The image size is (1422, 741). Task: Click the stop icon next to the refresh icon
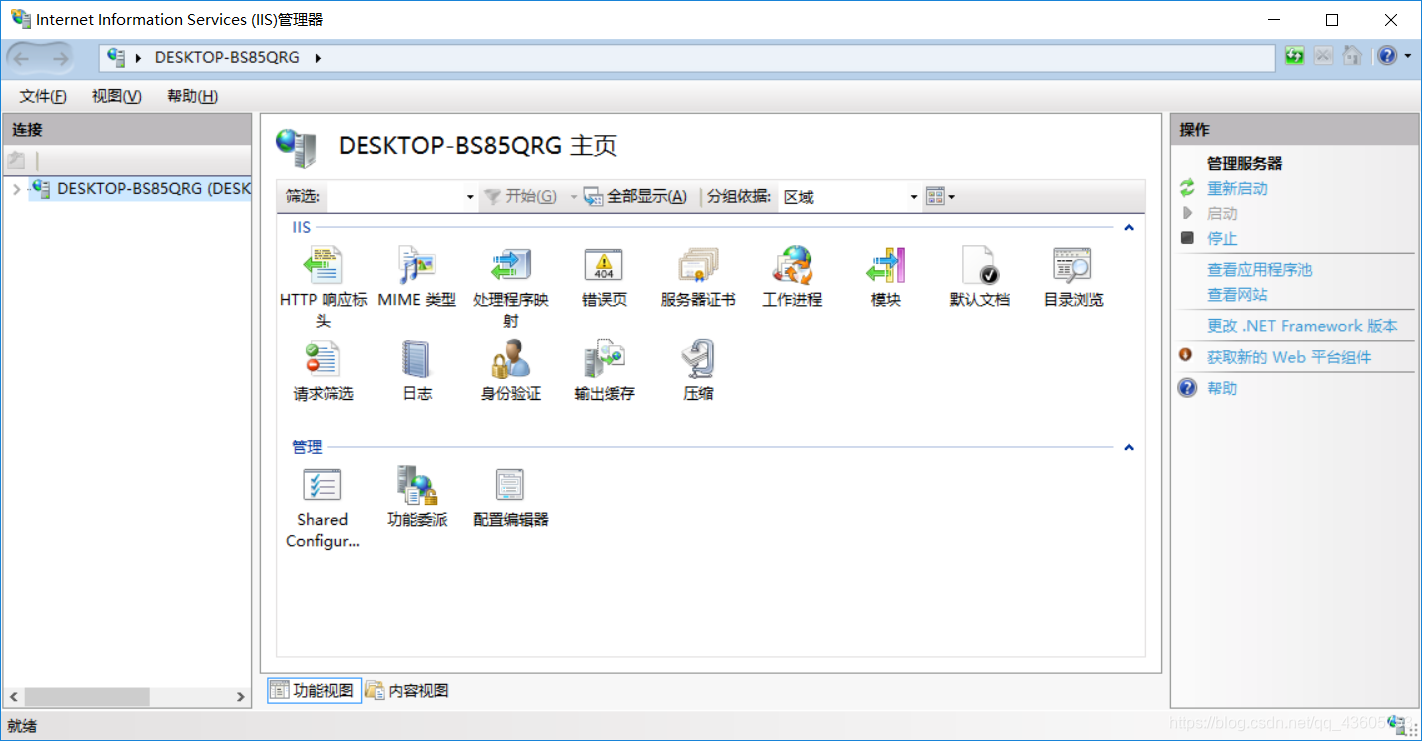tap(1323, 56)
